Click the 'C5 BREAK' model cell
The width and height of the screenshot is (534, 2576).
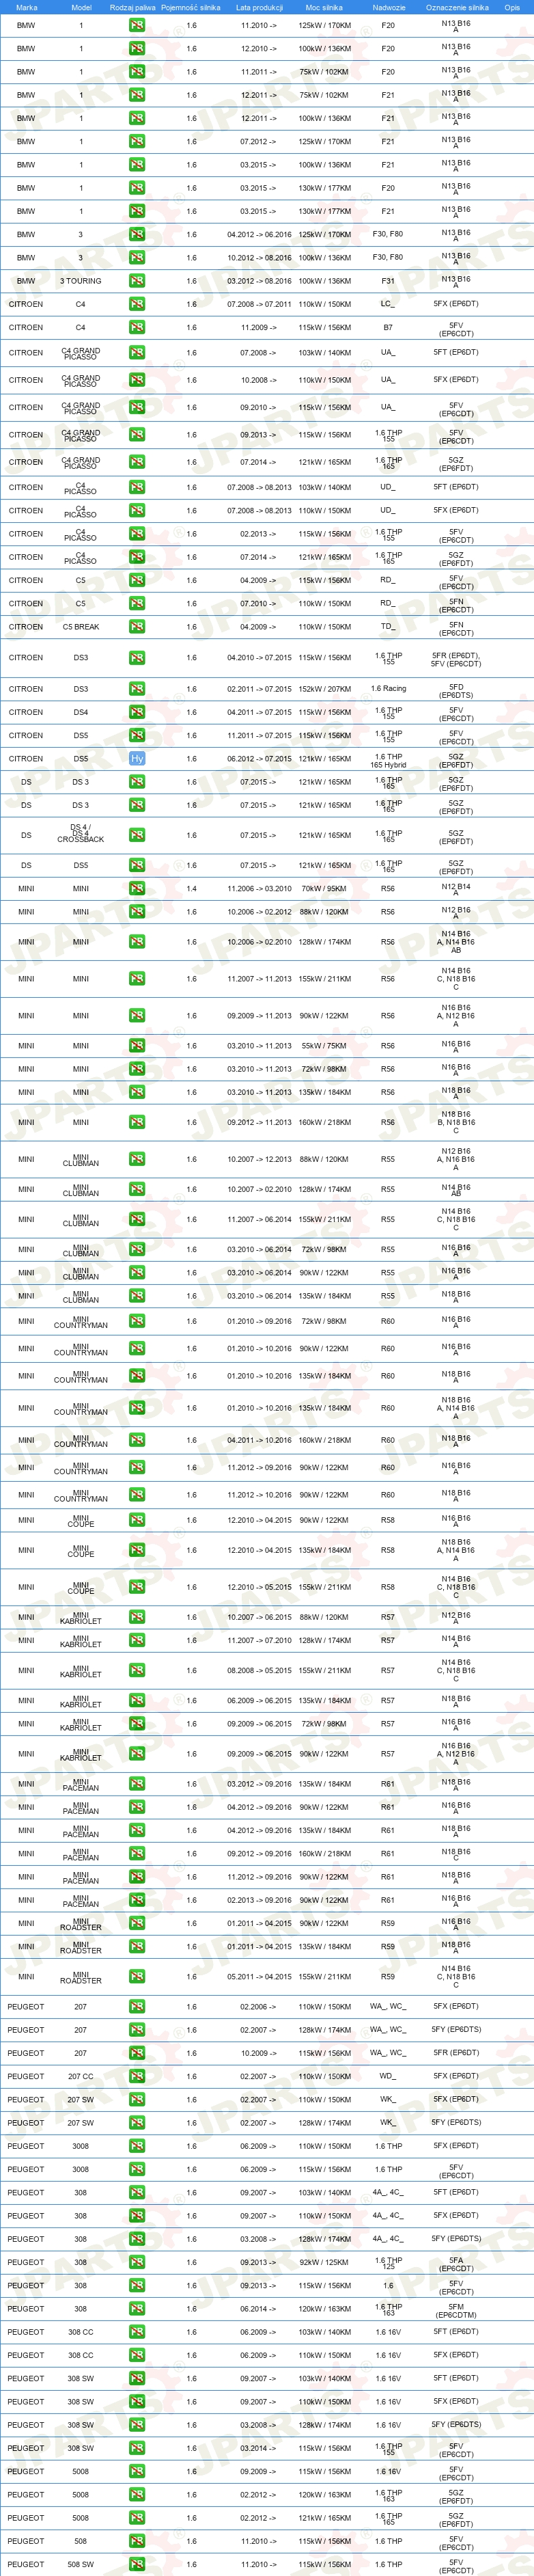(81, 627)
